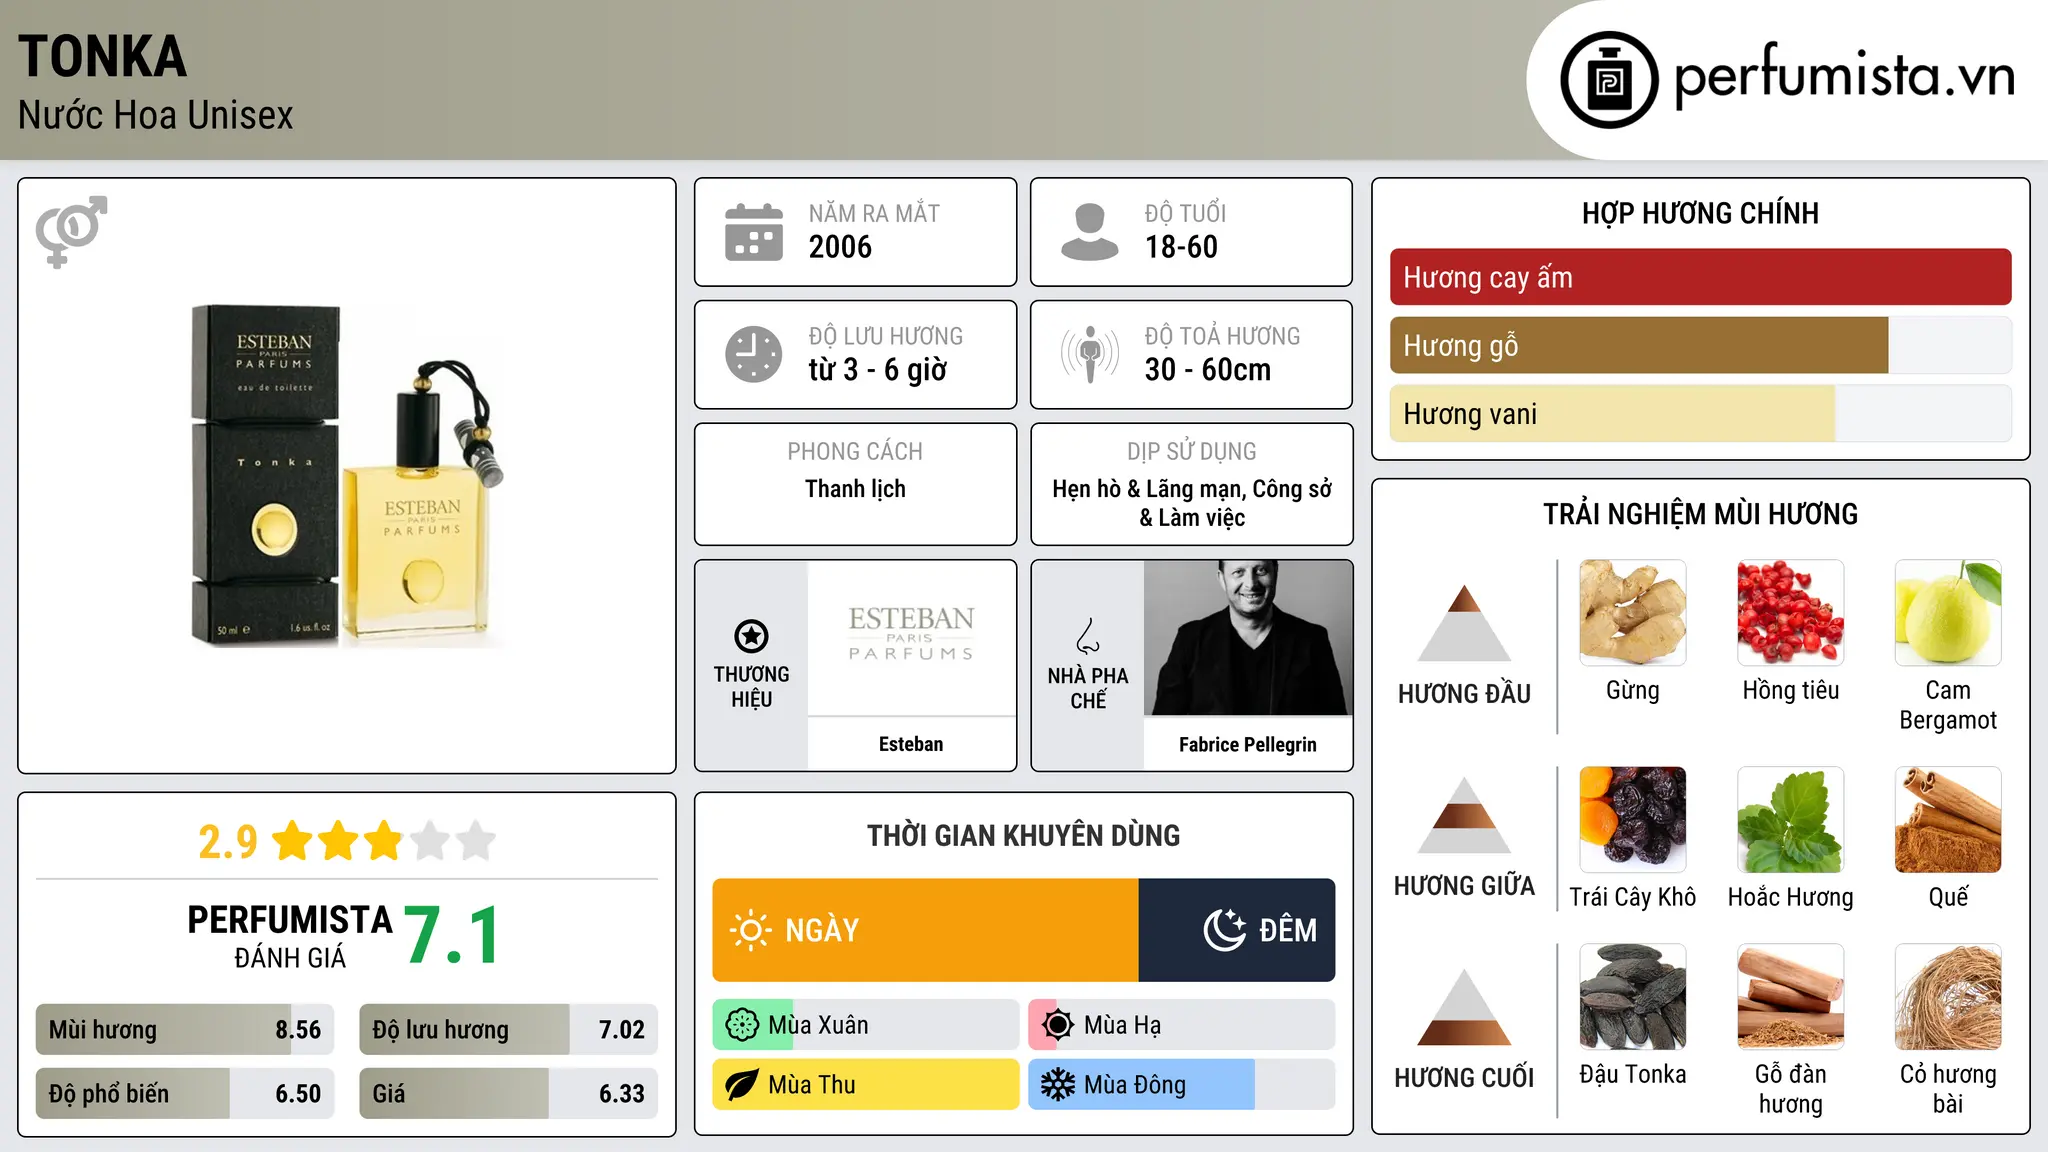Click the Perfumista đánh giá label

tap(290, 937)
